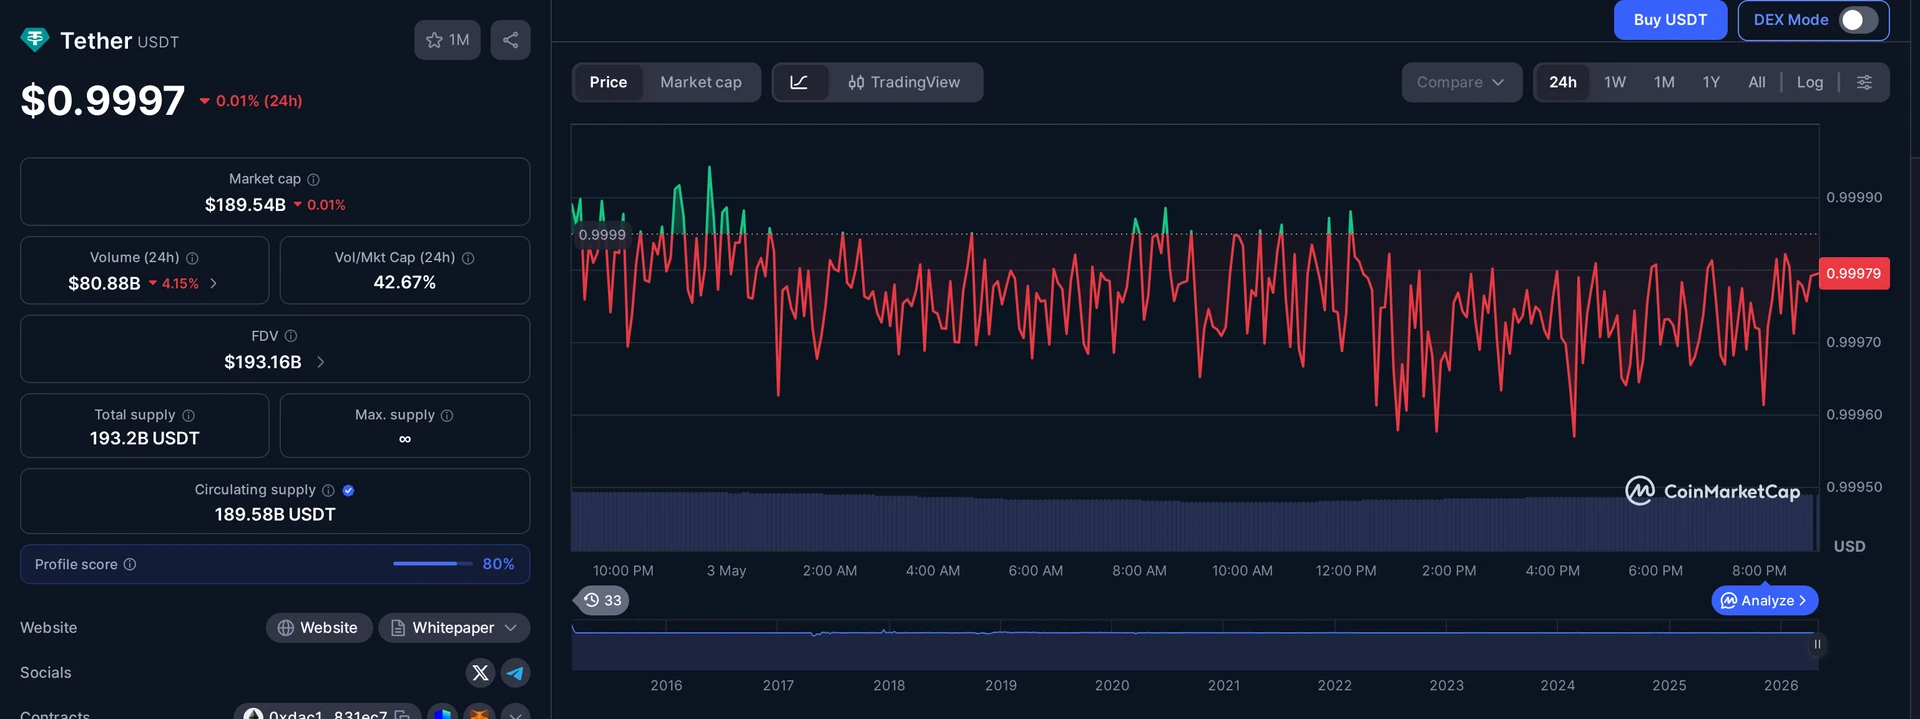The width and height of the screenshot is (1920, 719).
Task: Open the 33 history events badge
Action: pos(603,600)
